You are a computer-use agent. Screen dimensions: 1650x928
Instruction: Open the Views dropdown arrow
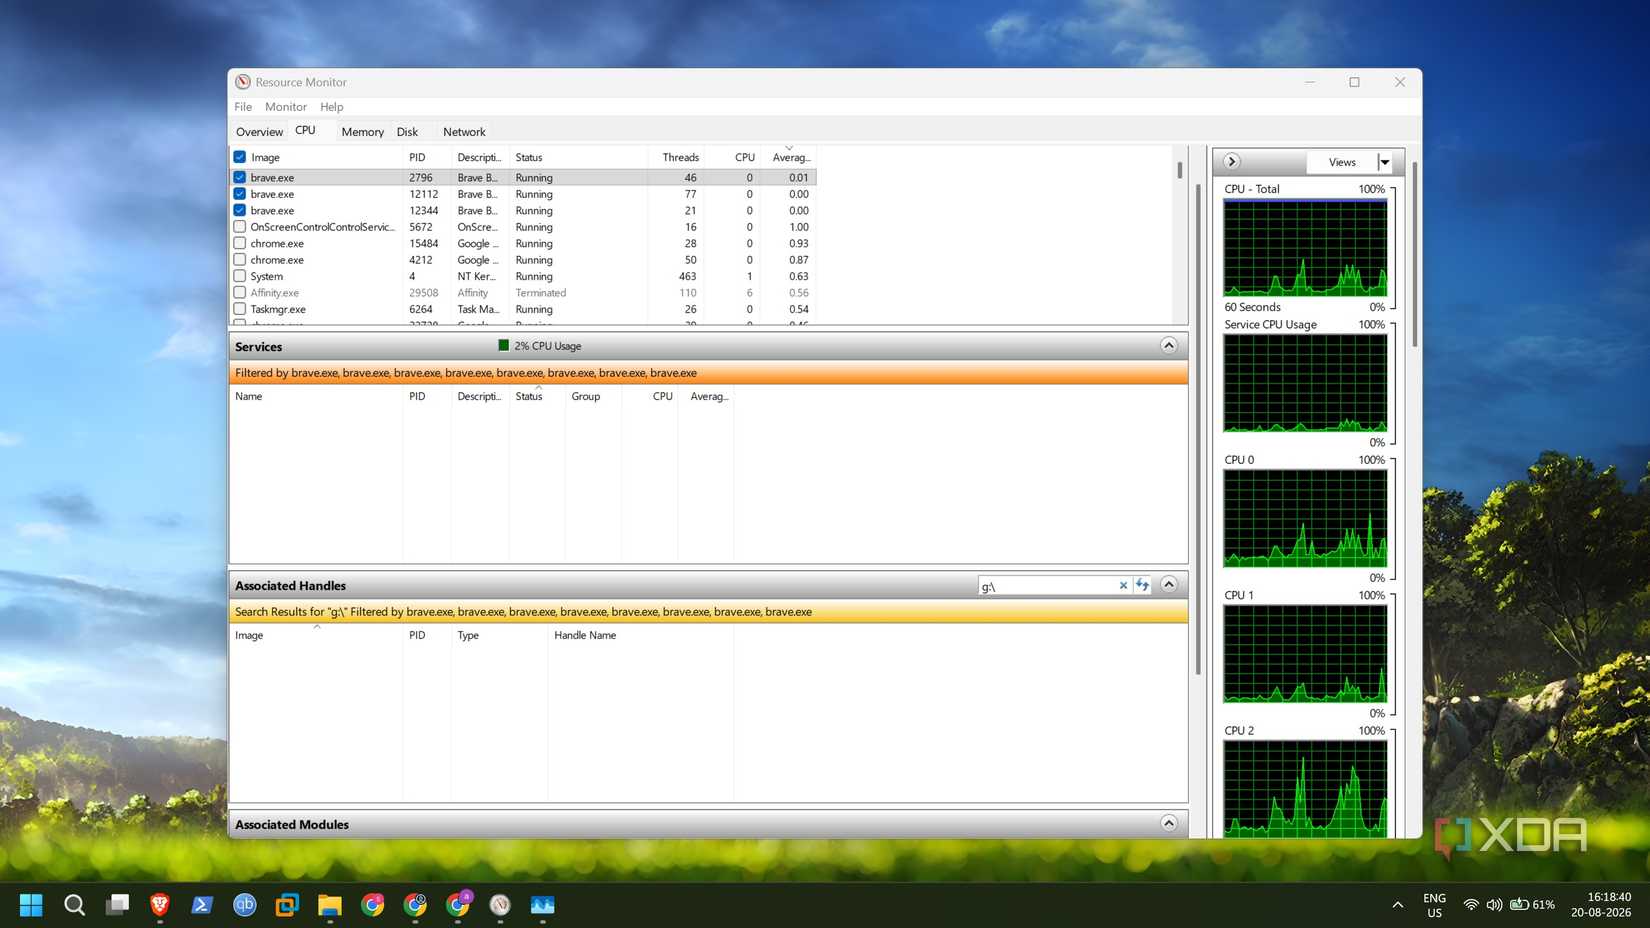(1385, 162)
